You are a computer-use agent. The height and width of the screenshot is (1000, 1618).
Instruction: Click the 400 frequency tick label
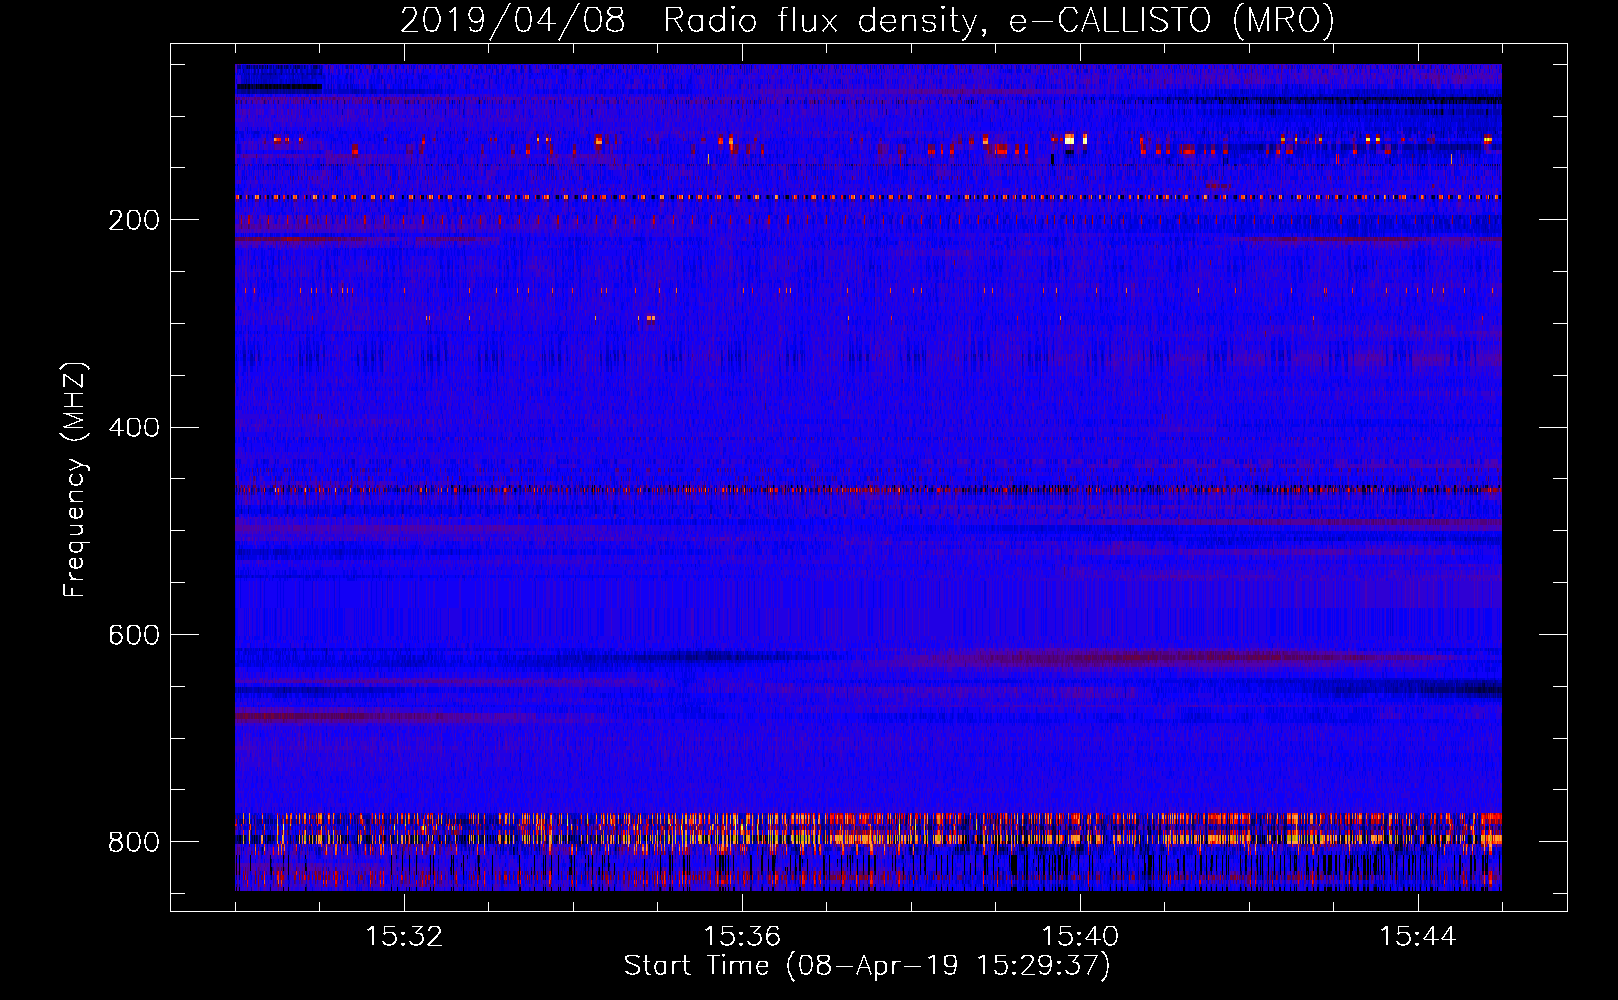[133, 428]
